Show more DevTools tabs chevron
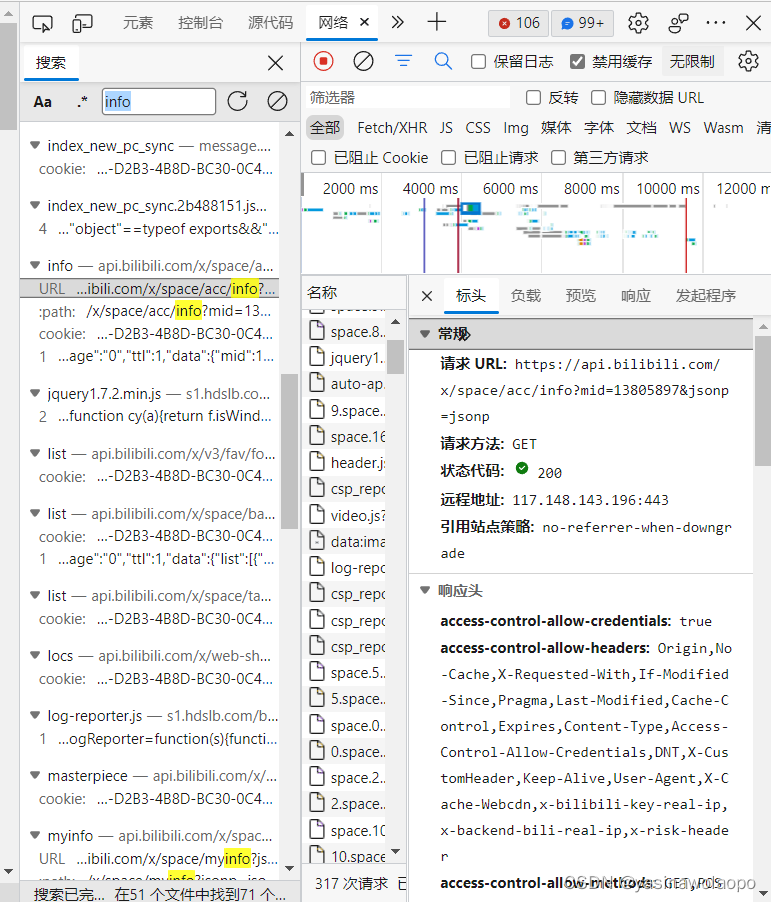Viewport: 771px width, 902px height. pos(397,22)
